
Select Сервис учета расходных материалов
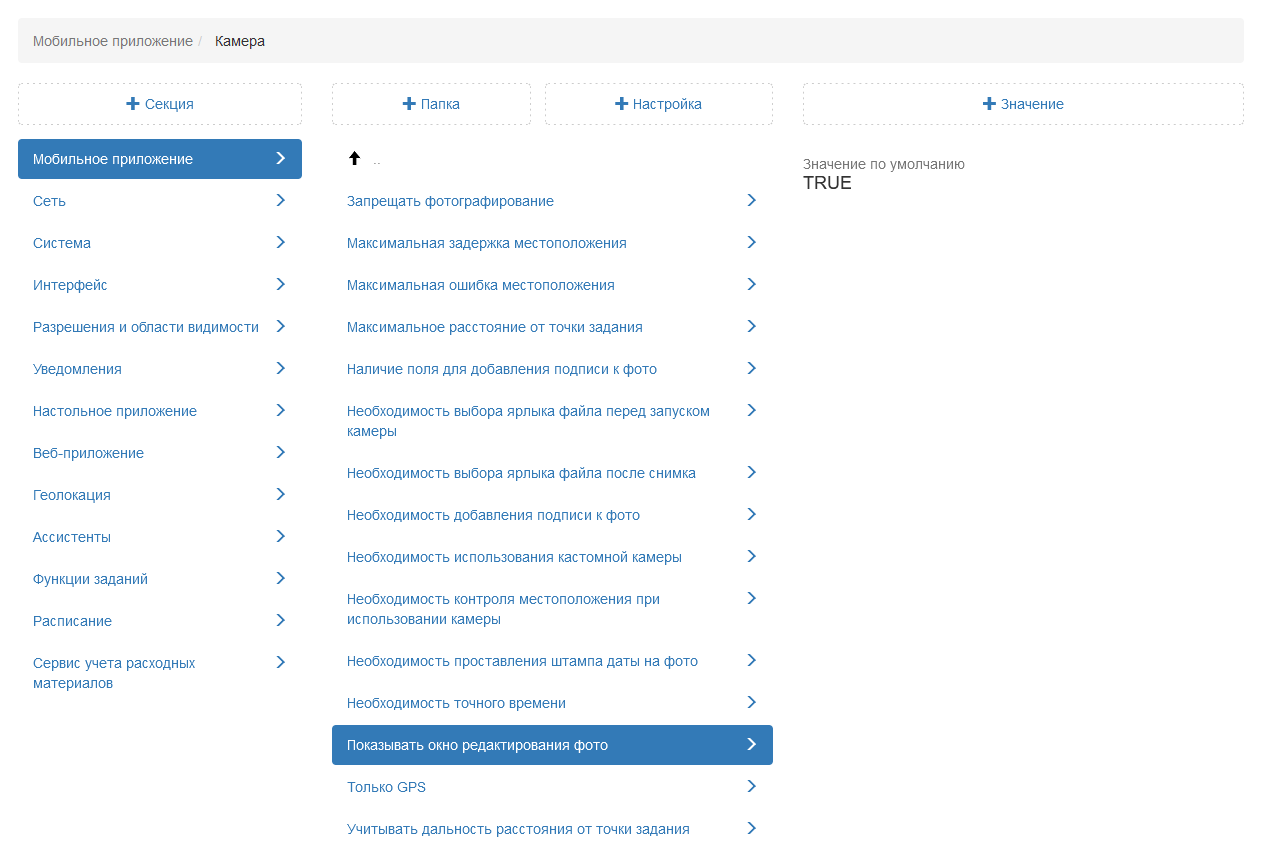[x=160, y=673]
